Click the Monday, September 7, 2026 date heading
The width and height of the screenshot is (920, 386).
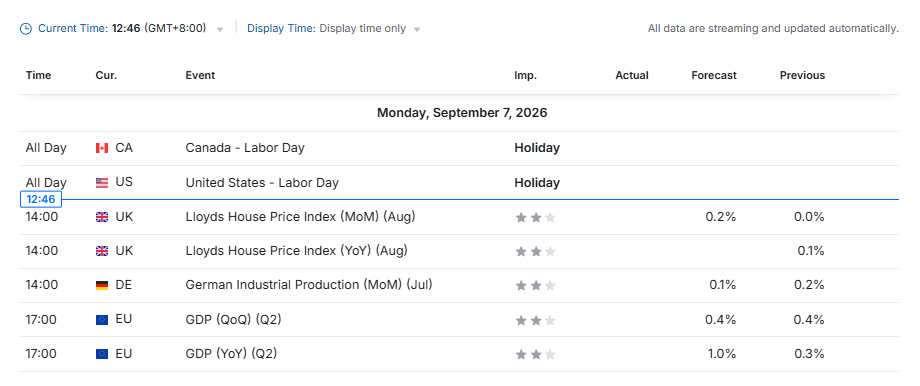pyautogui.click(x=462, y=113)
